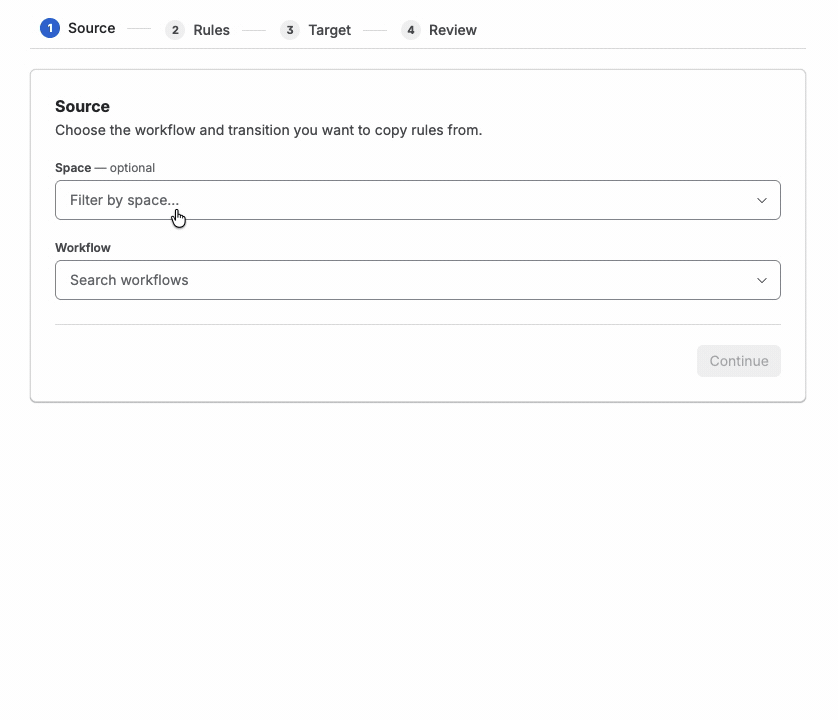Expand the Filter by space chevron arrow
838x720 pixels.
click(x=762, y=200)
